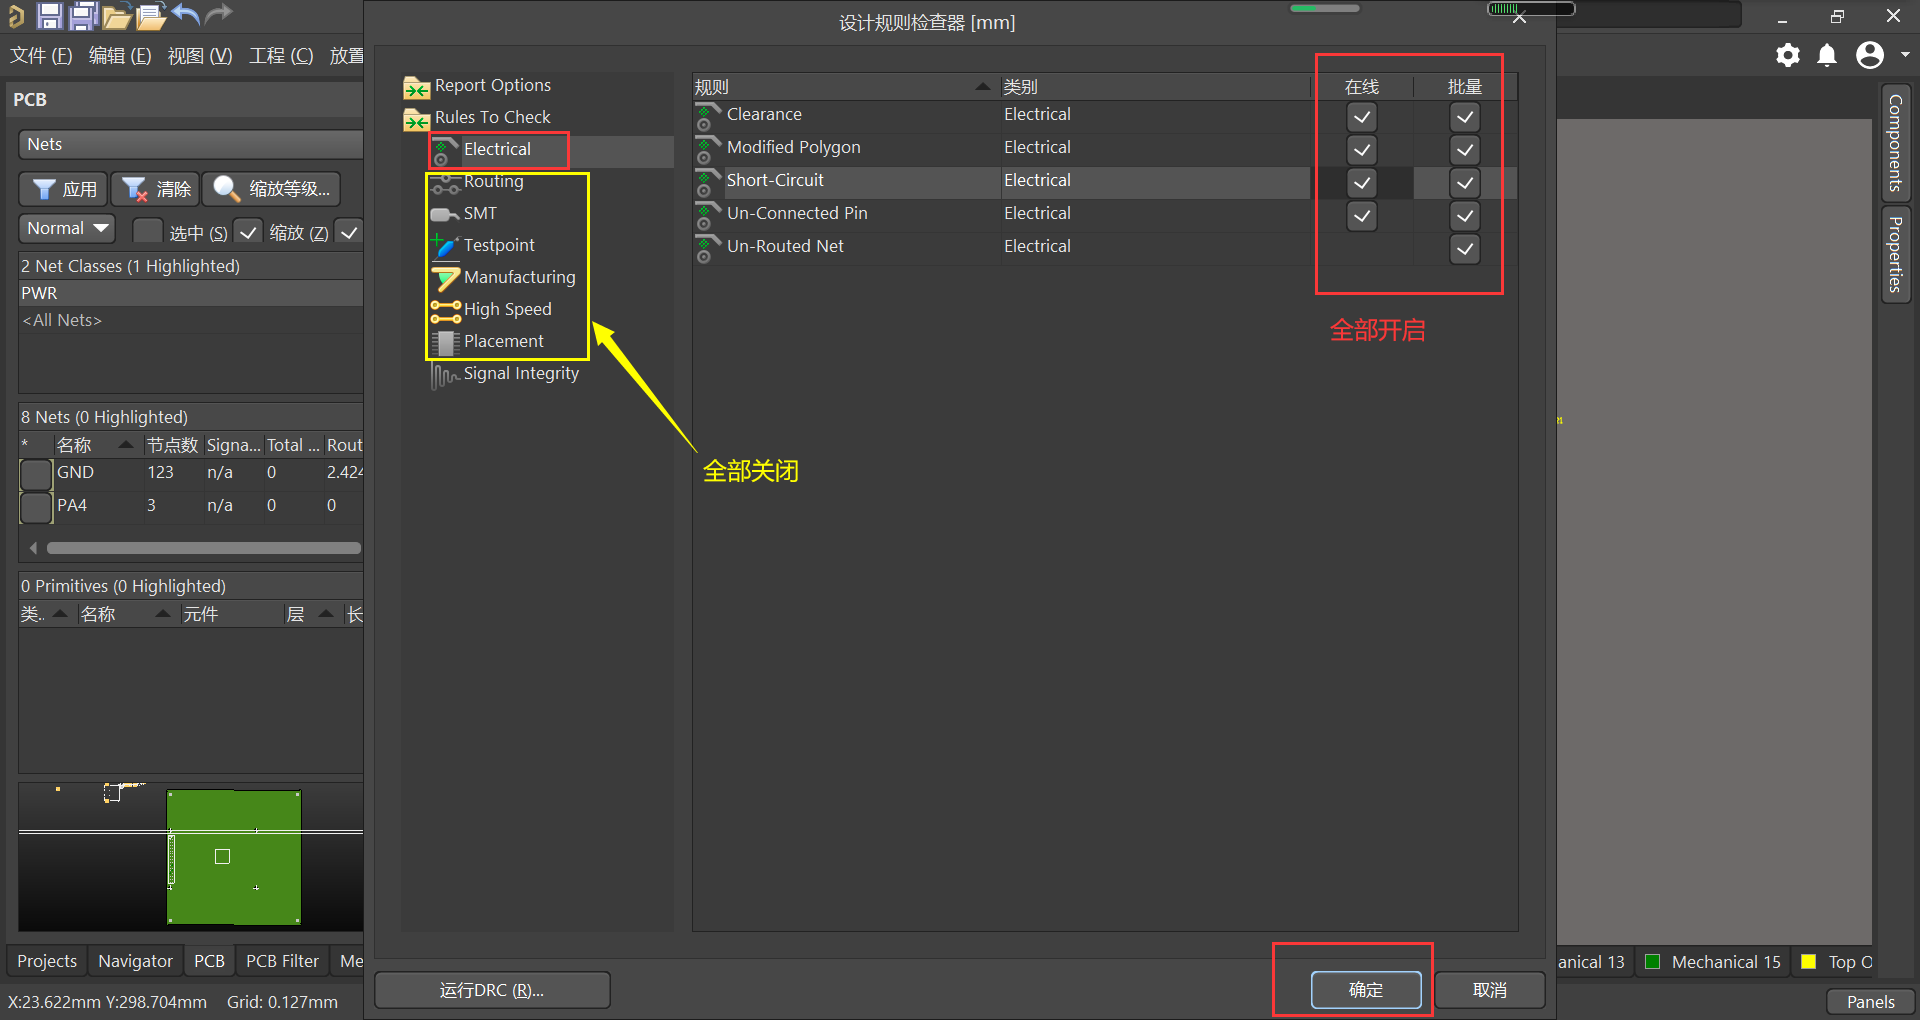Viewport: 1920px width, 1020px height.
Task: Toggle online check for Clearance
Action: (x=1362, y=117)
